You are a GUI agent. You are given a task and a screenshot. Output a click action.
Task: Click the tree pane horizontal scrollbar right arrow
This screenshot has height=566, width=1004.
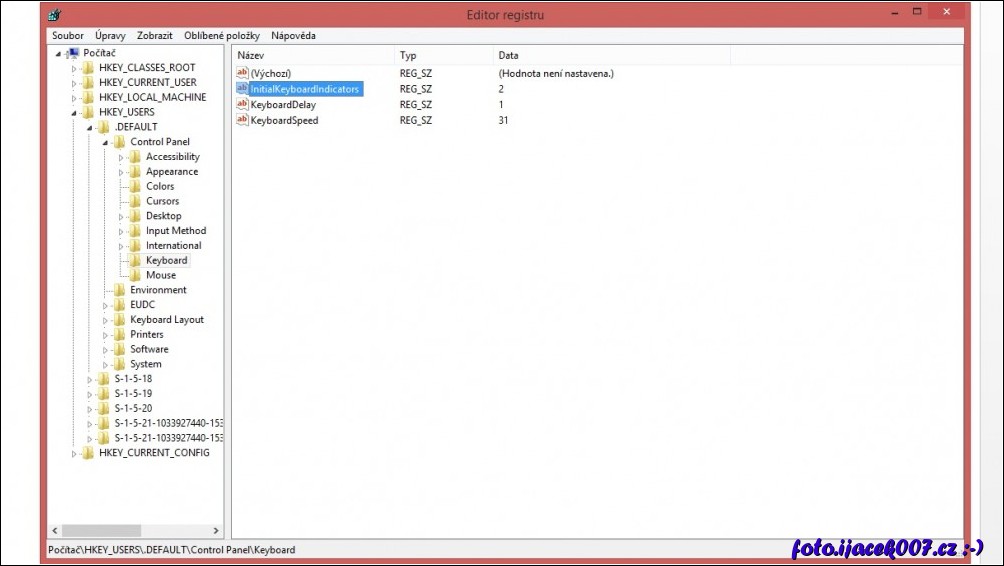pyautogui.click(x=216, y=531)
